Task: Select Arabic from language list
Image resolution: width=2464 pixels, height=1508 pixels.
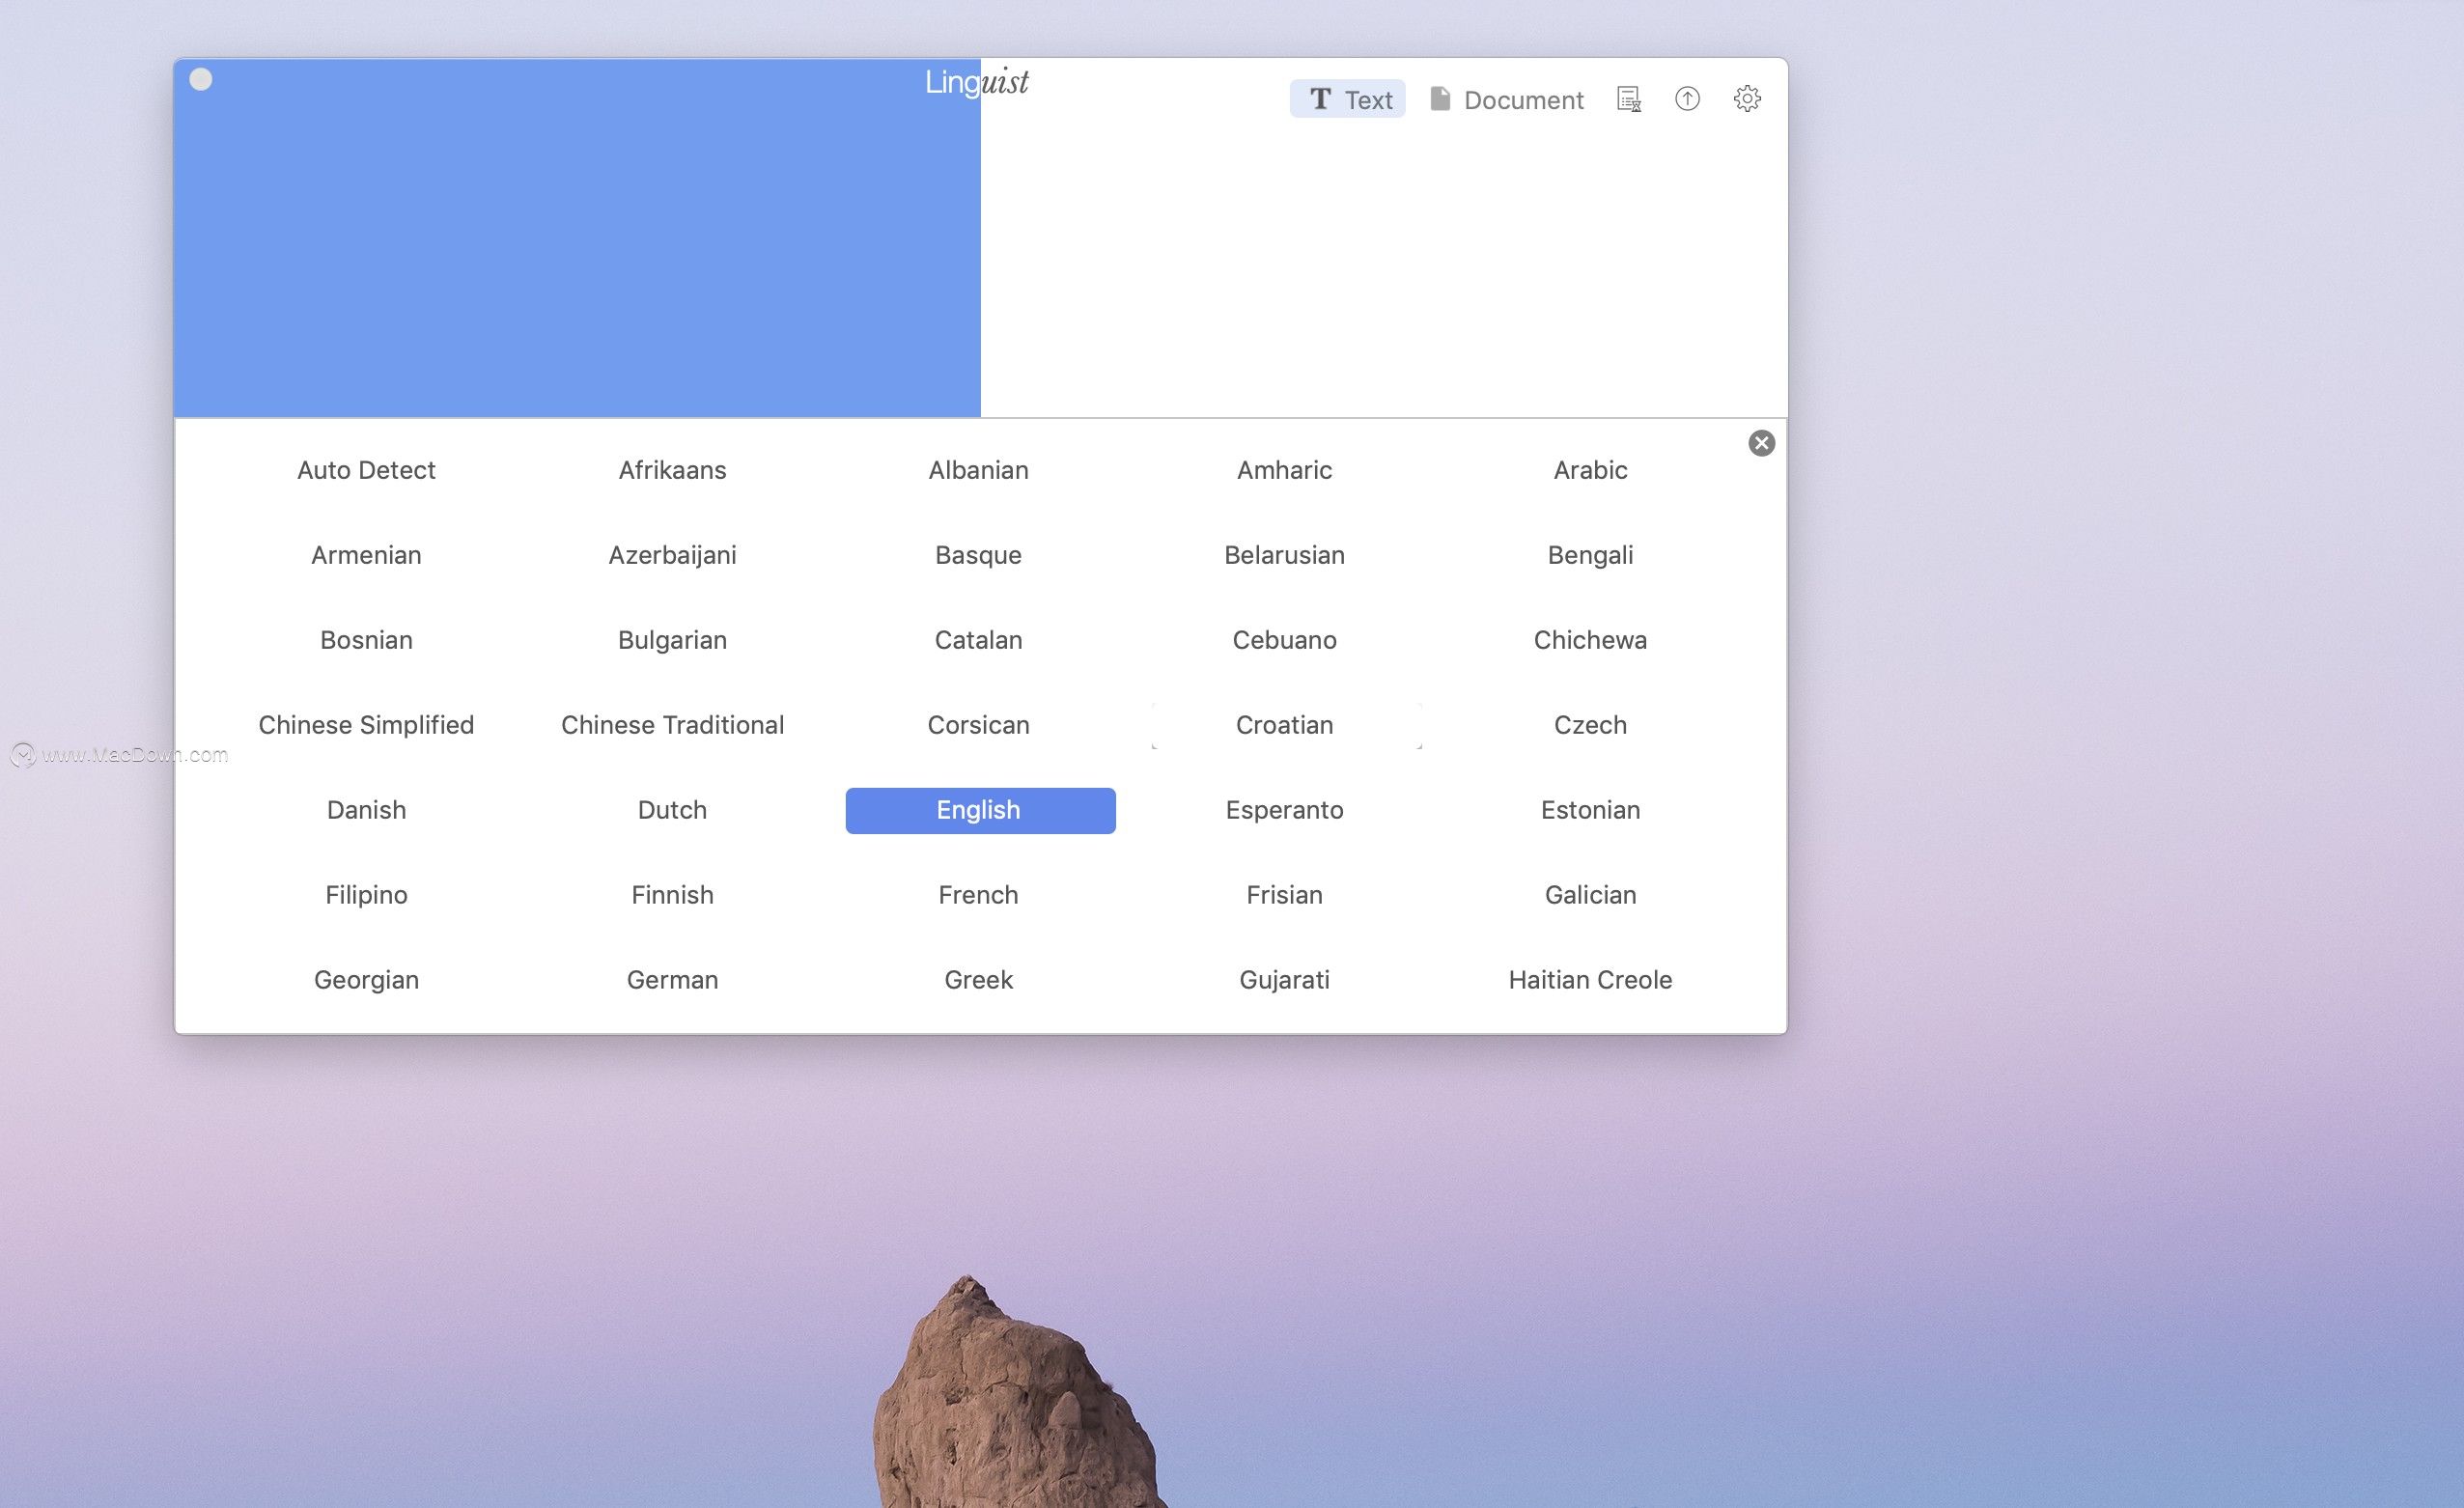Action: [1587, 468]
